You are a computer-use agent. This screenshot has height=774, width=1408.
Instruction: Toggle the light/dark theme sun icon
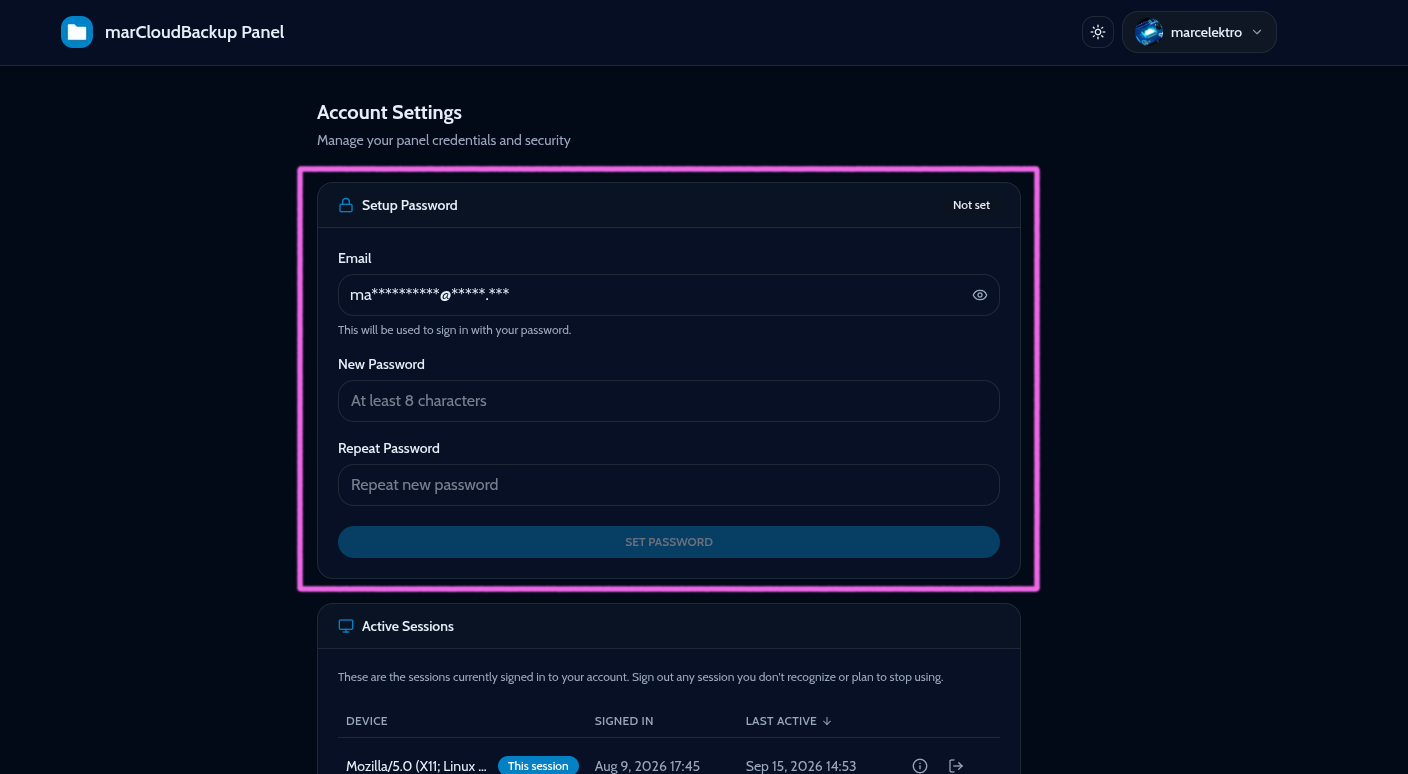(1098, 32)
